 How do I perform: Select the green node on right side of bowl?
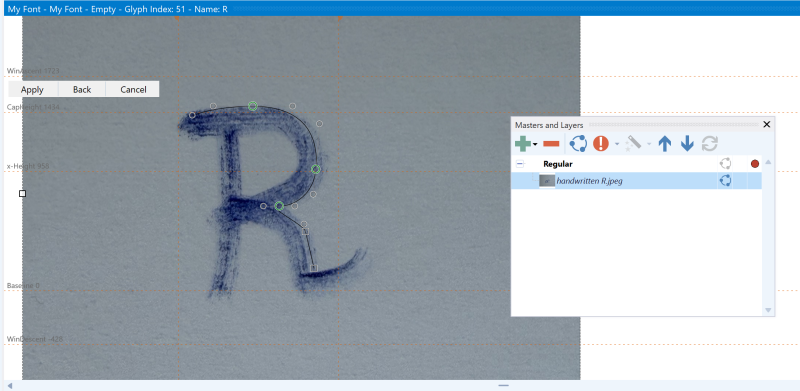[316, 169]
